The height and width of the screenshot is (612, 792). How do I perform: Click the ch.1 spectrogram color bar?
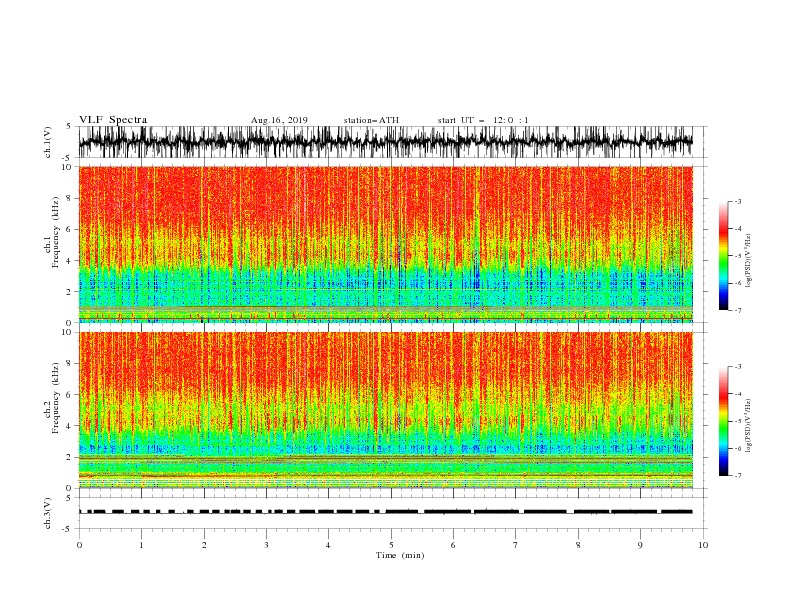click(723, 256)
